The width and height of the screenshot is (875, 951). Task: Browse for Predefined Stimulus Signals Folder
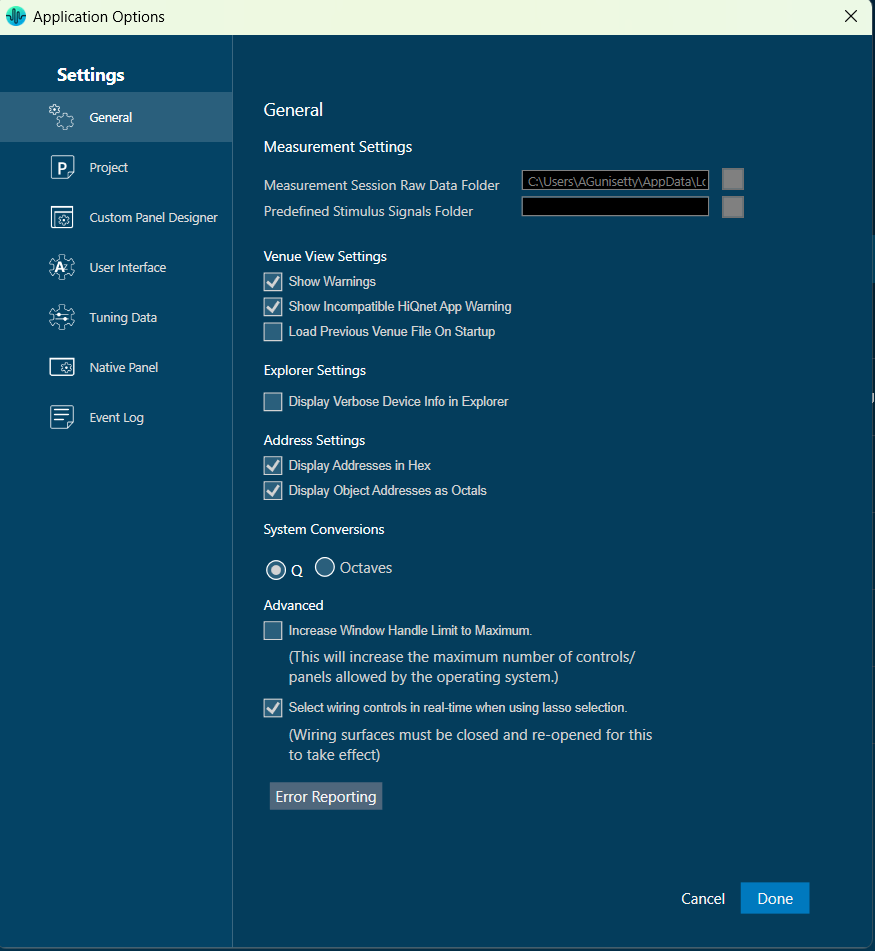[x=733, y=207]
